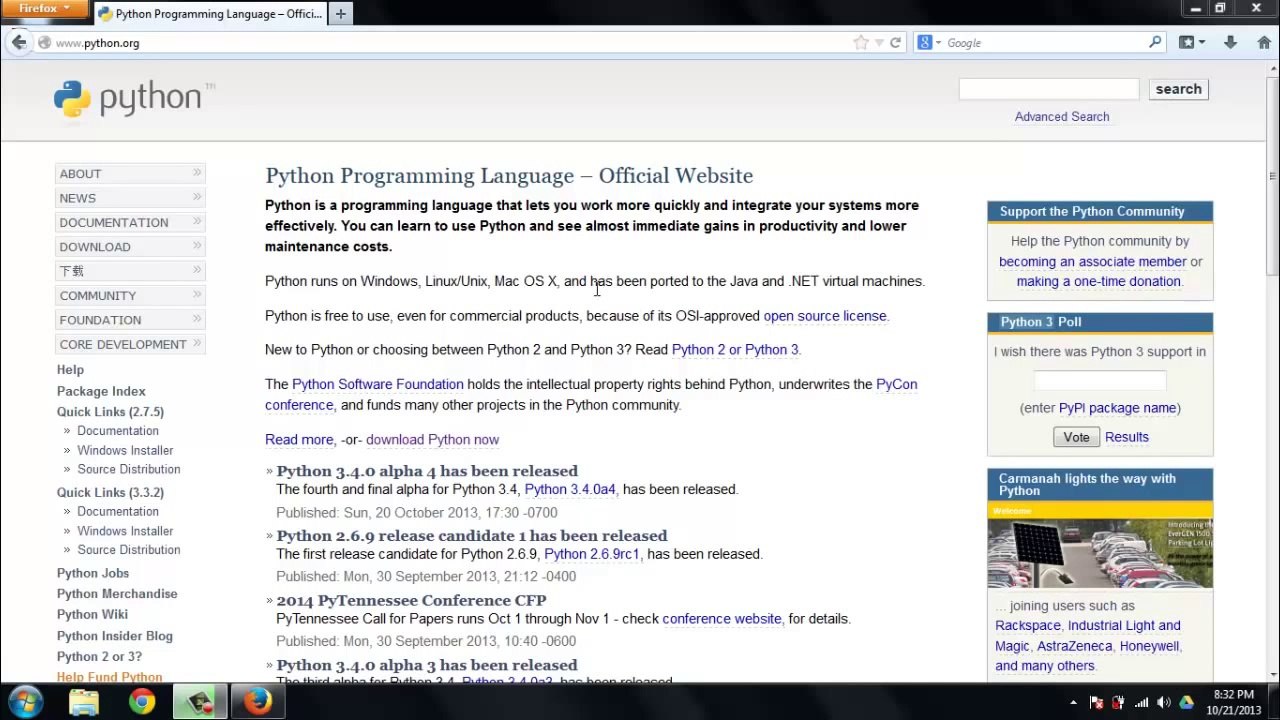The height and width of the screenshot is (720, 1280).
Task: Expand the Google search engine dropdown
Action: (930, 42)
